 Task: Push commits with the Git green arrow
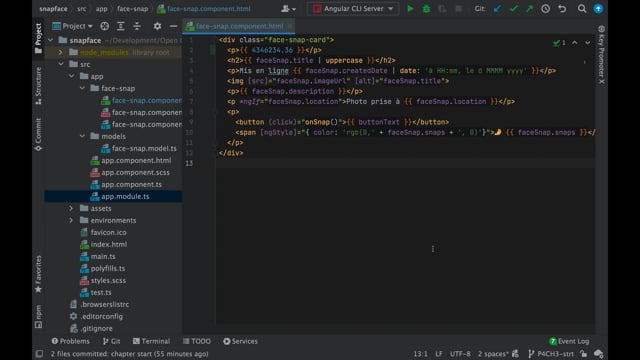(529, 9)
